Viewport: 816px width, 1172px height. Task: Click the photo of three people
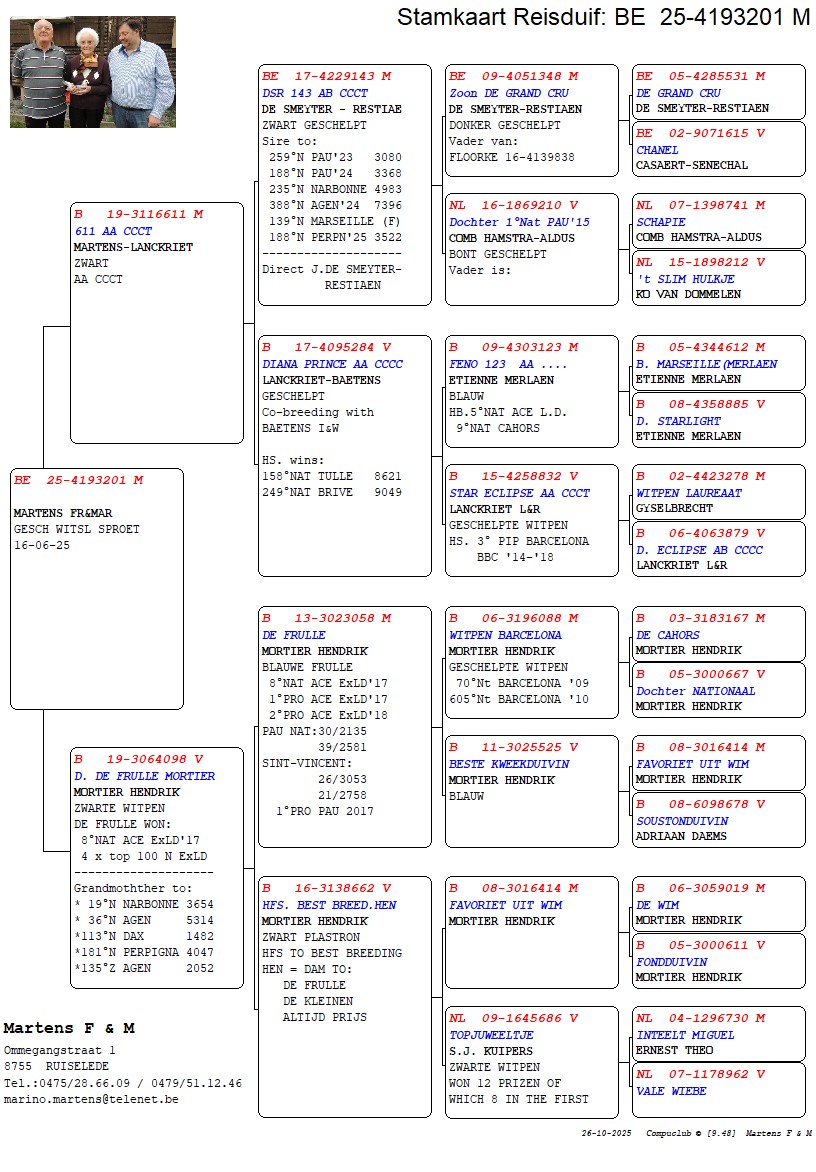pos(92,72)
